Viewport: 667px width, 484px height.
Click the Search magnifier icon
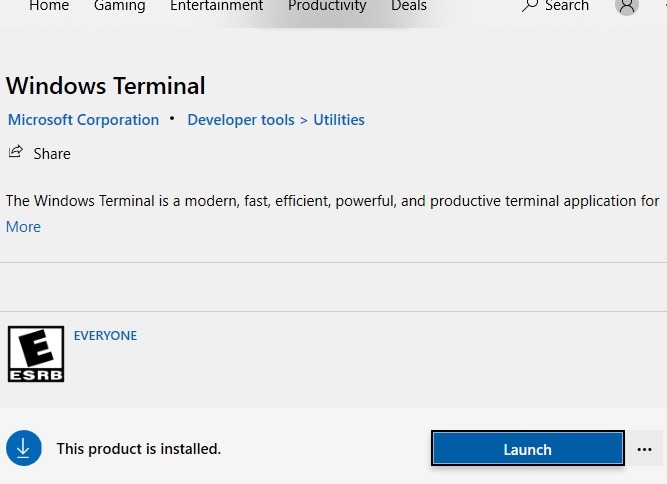click(x=530, y=6)
